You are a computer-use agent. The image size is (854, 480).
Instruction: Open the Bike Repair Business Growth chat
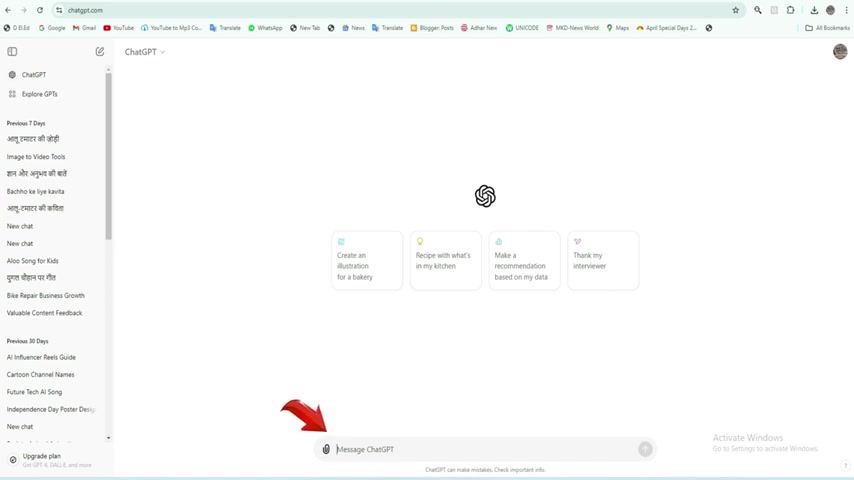(46, 295)
